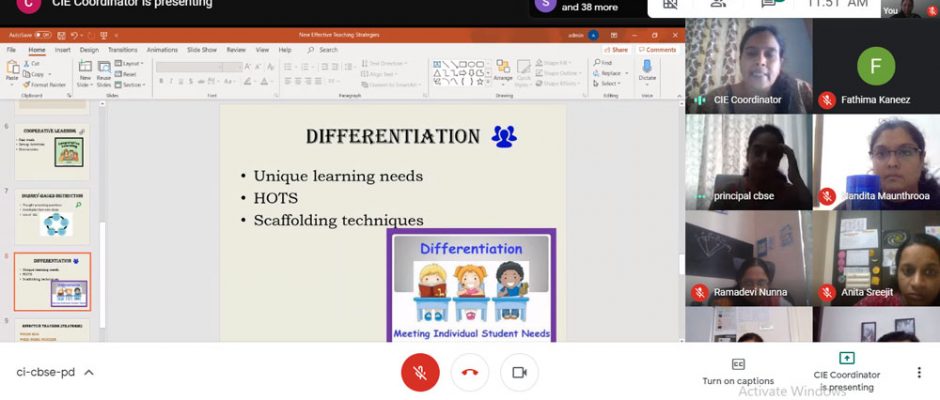Click the Reuse Slides icon

coord(104,67)
